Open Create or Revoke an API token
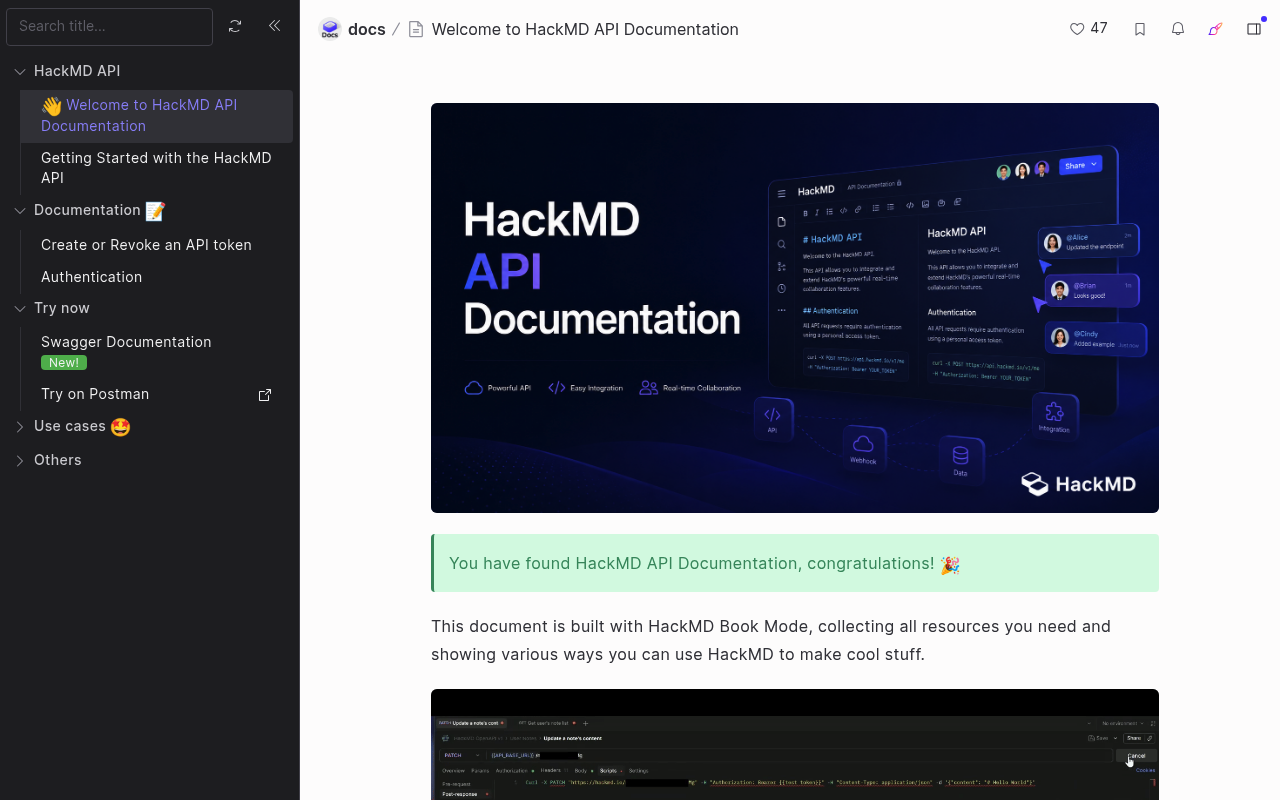Image resolution: width=1280 pixels, height=800 pixels. tap(146, 245)
